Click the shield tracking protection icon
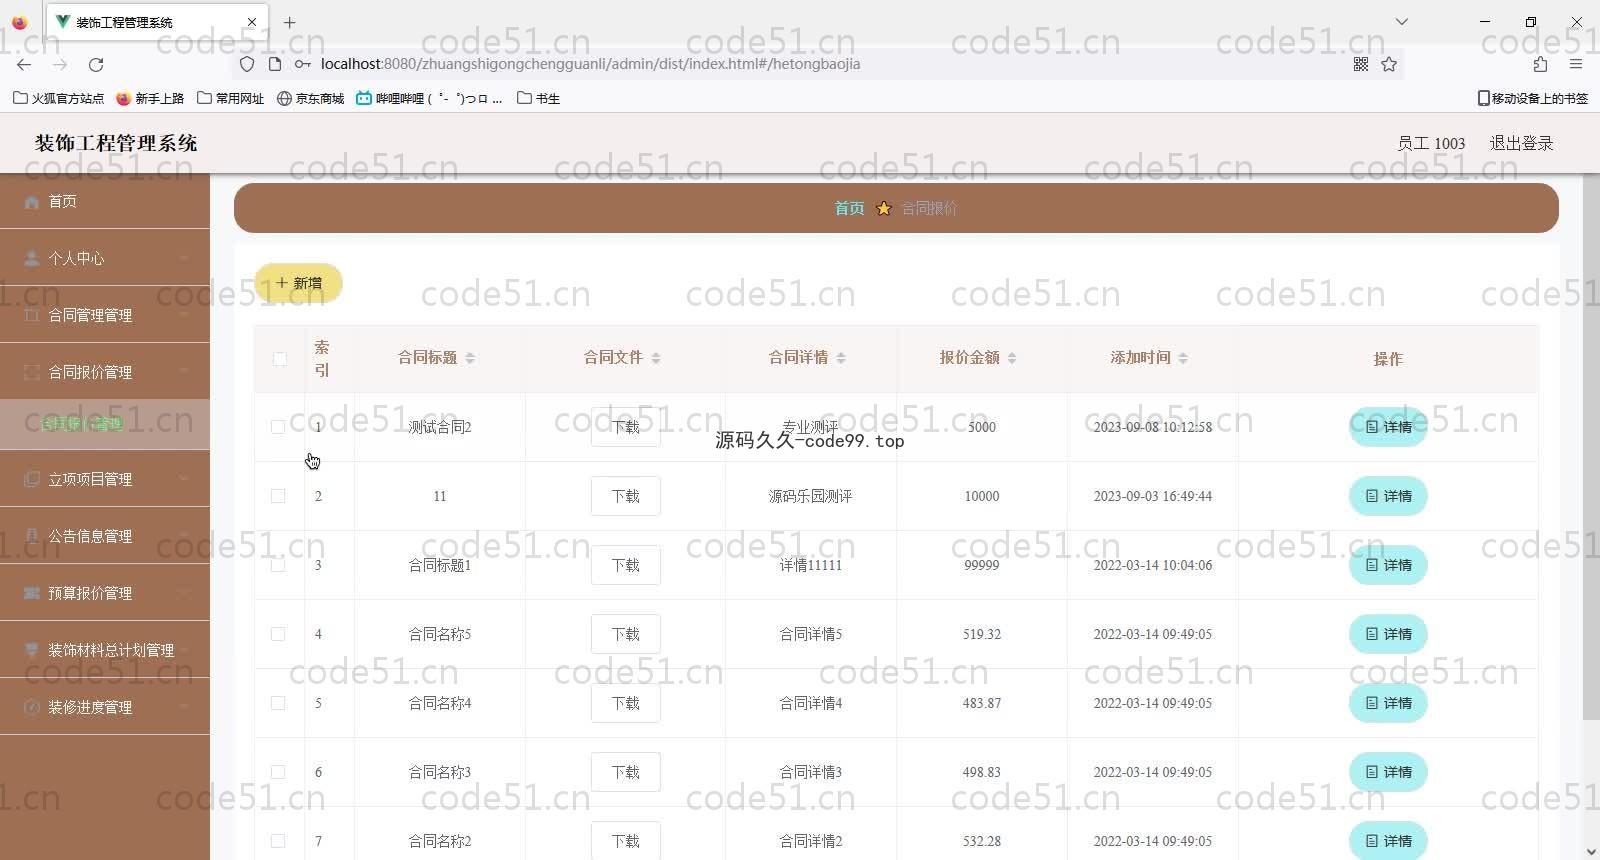Screen dimensions: 1600x860 click(247, 64)
